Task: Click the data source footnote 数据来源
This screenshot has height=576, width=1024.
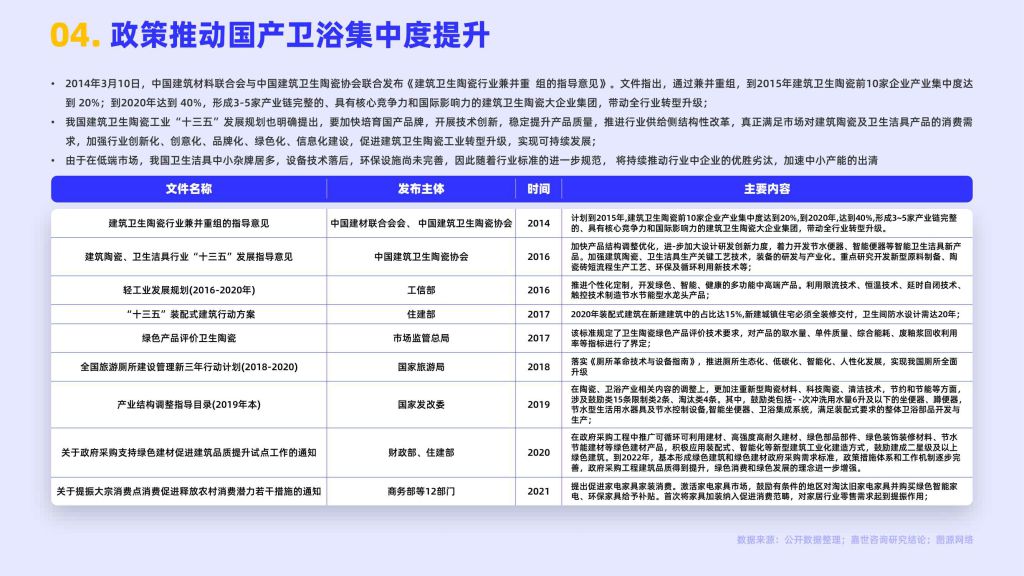Action: coord(855,540)
